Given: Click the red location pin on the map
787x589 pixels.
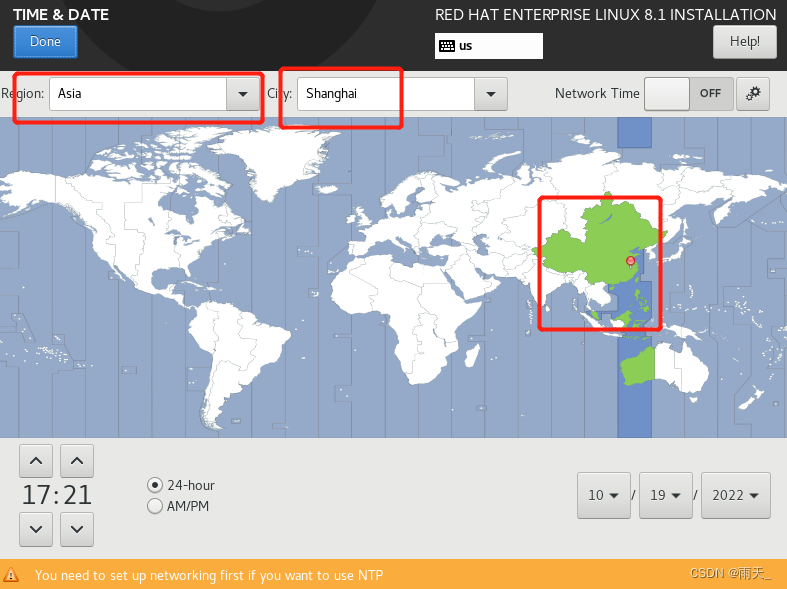Looking at the screenshot, I should point(630,261).
